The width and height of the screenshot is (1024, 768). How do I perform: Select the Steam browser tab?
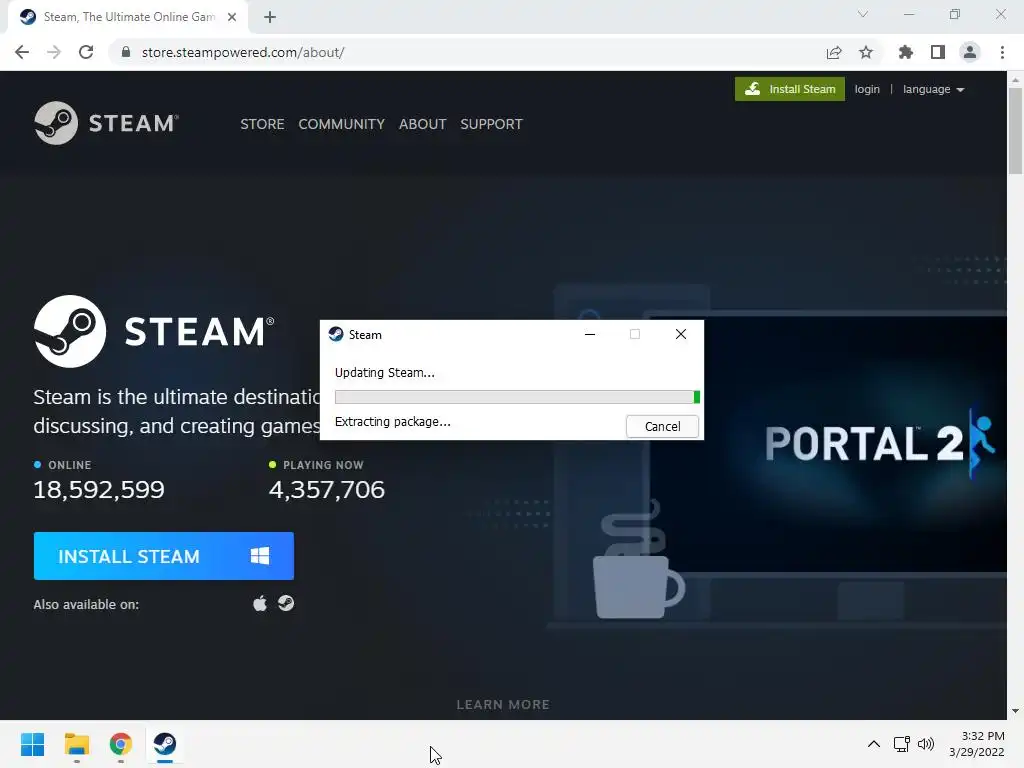click(128, 17)
